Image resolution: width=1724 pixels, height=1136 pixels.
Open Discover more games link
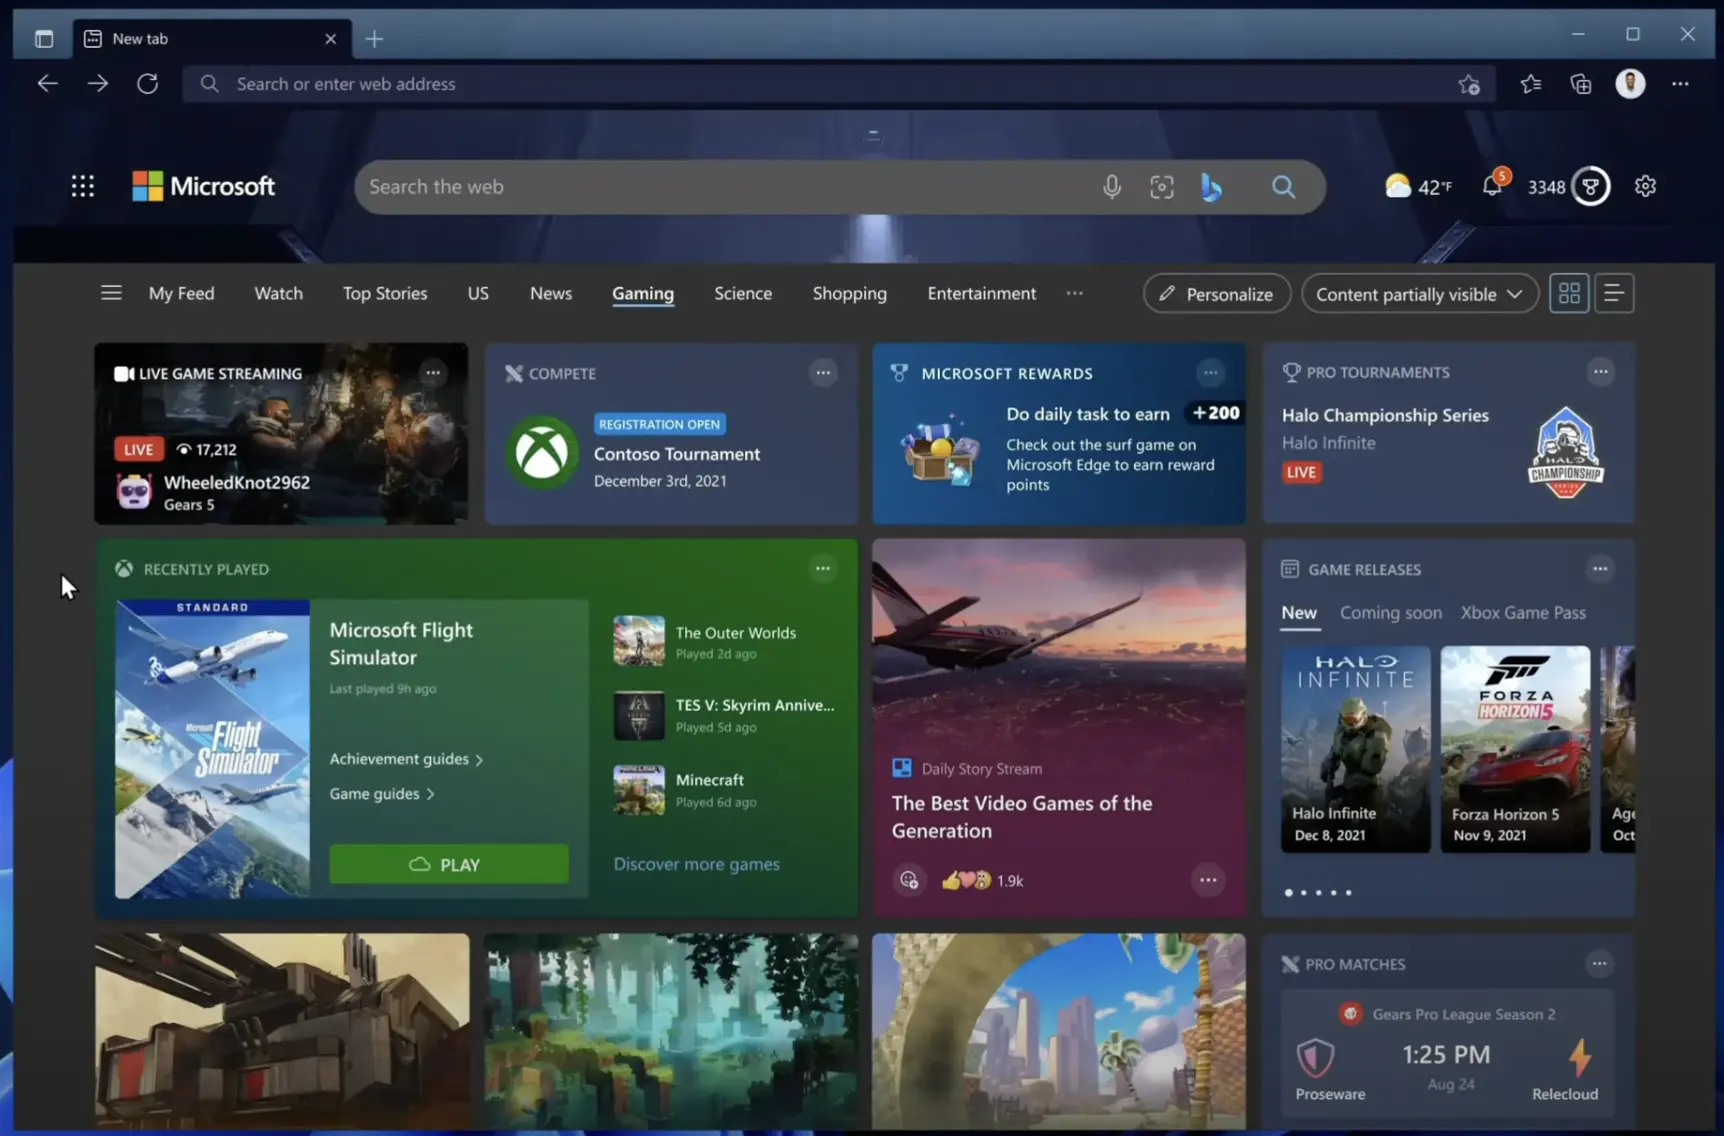pyautogui.click(x=696, y=864)
